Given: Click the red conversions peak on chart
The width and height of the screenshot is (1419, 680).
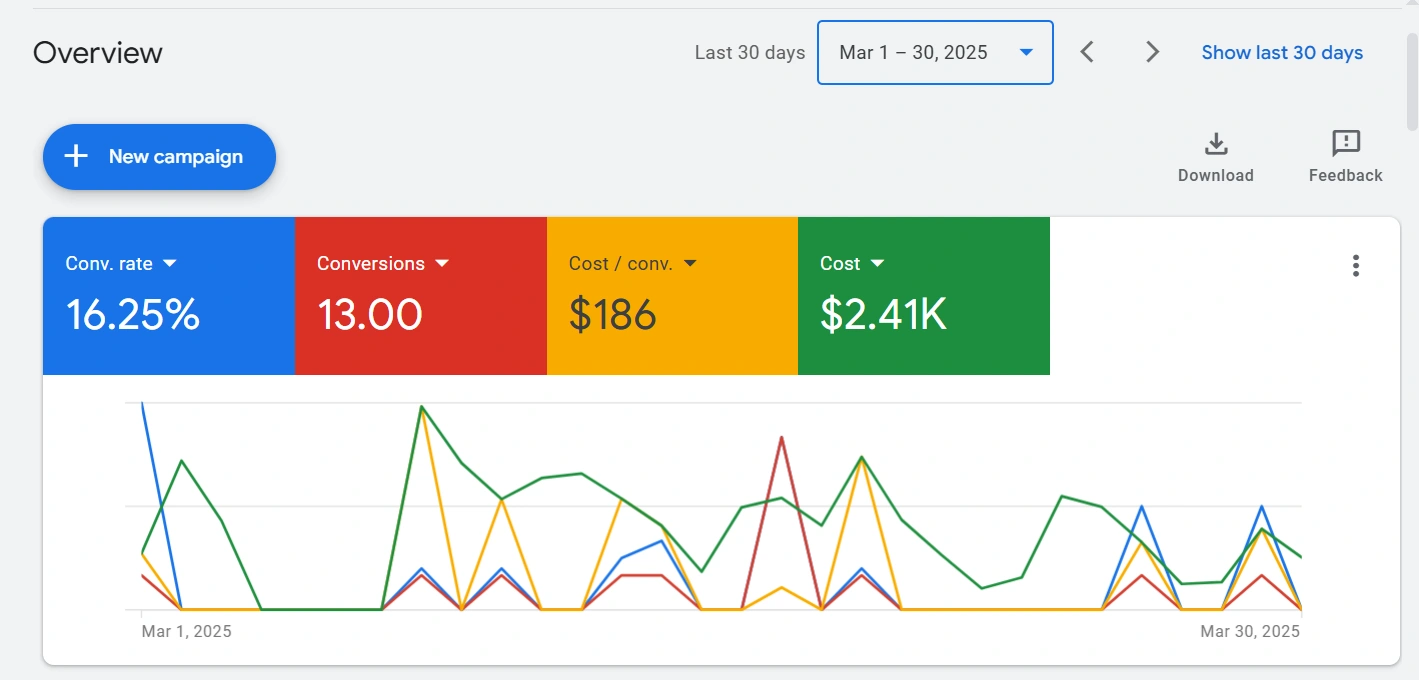Looking at the screenshot, I should [x=781, y=437].
